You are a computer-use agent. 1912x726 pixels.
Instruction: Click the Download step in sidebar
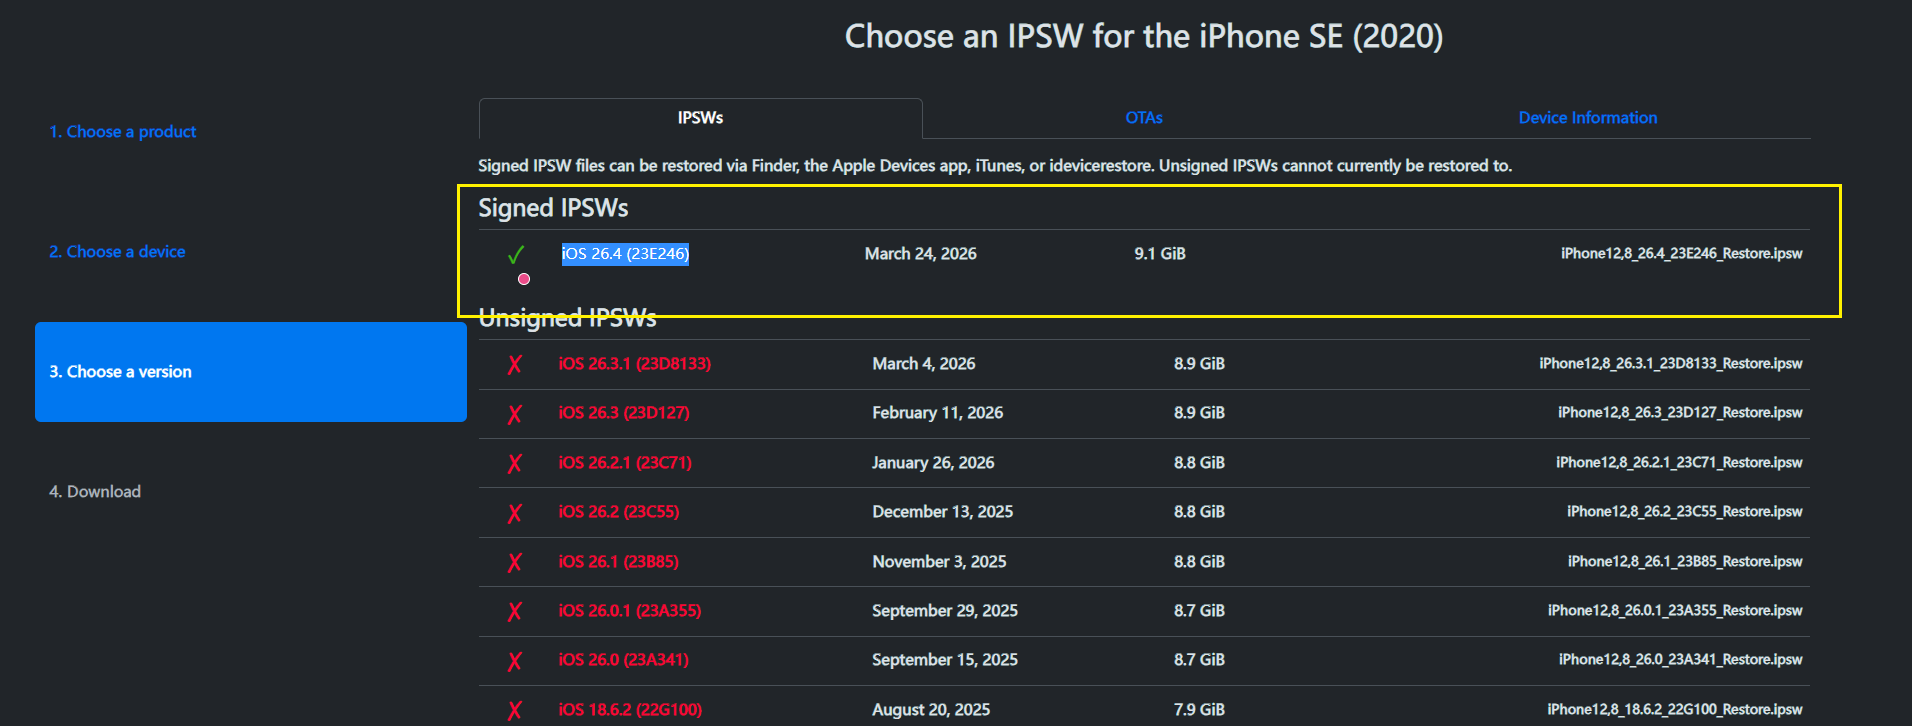point(95,492)
